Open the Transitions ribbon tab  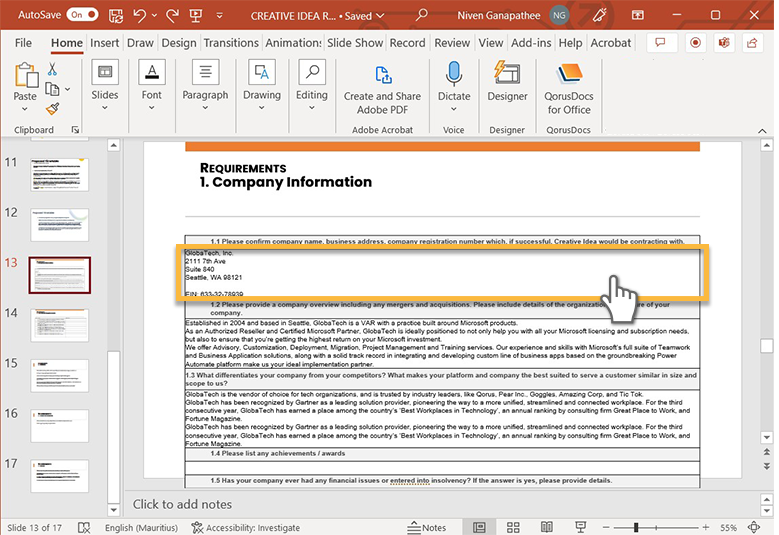pyautogui.click(x=231, y=43)
